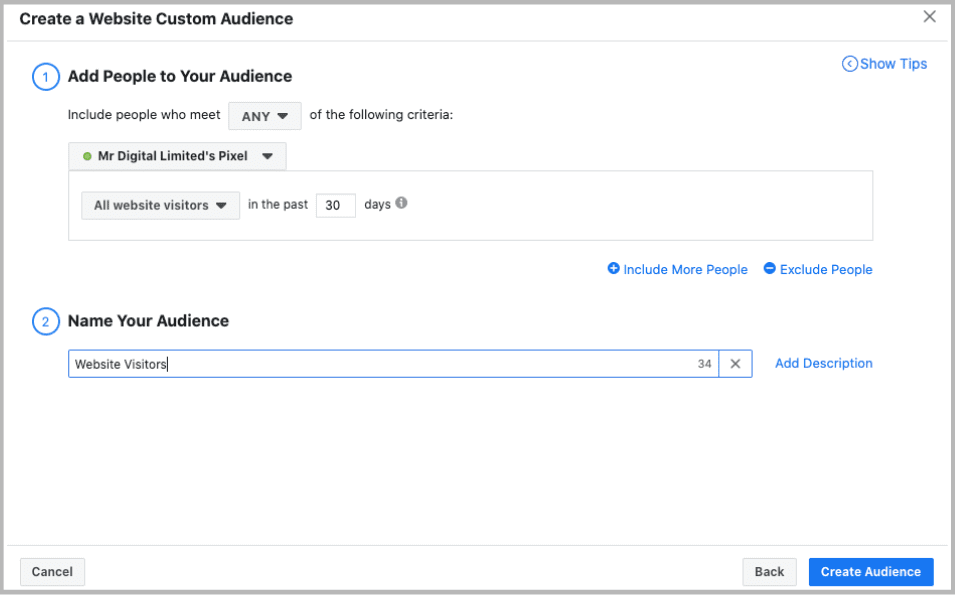Focus the audience name field with Website Visitors

pos(380,364)
